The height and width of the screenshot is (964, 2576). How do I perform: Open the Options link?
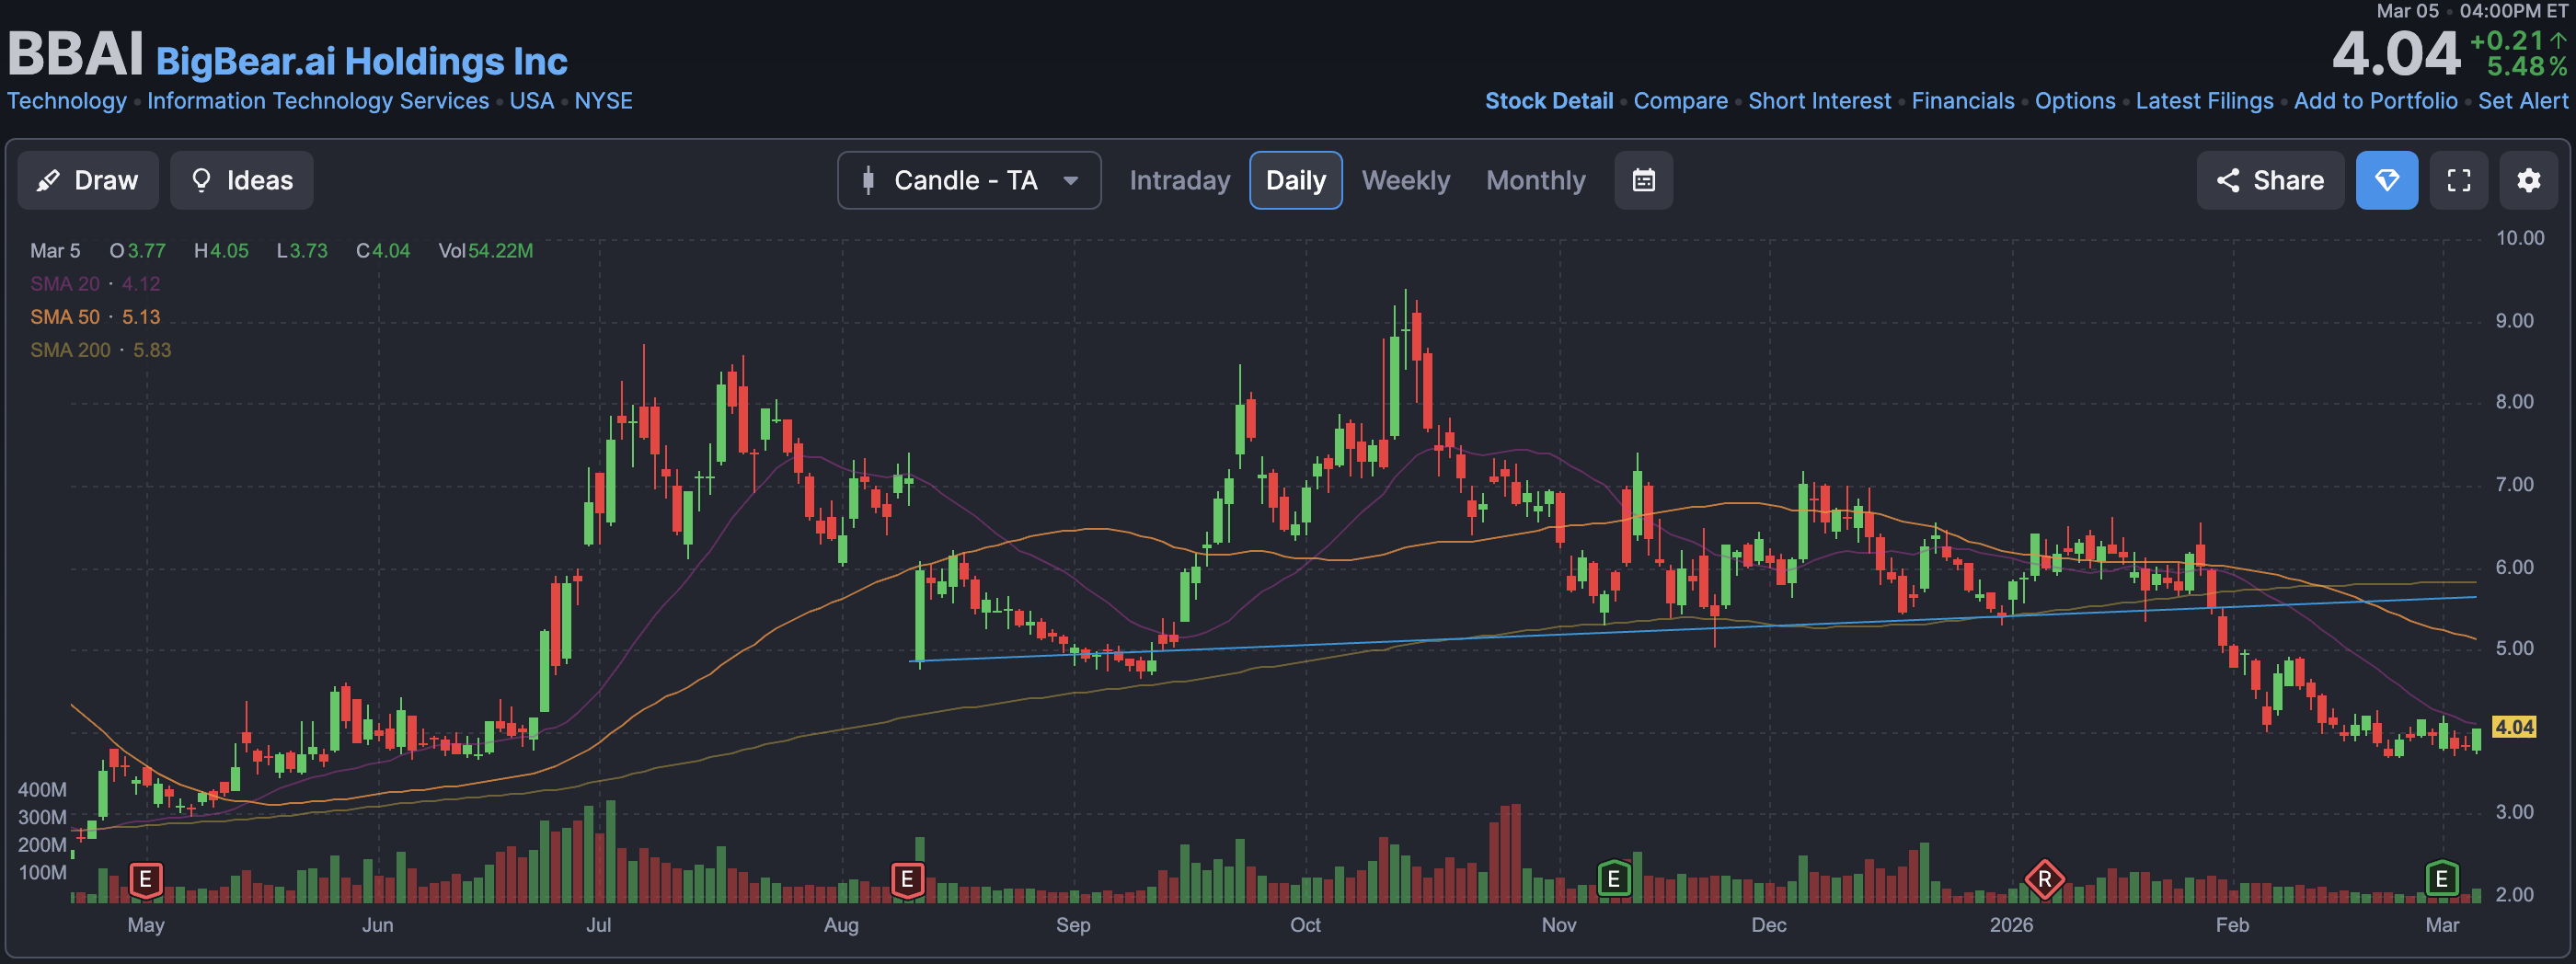pos(2074,101)
